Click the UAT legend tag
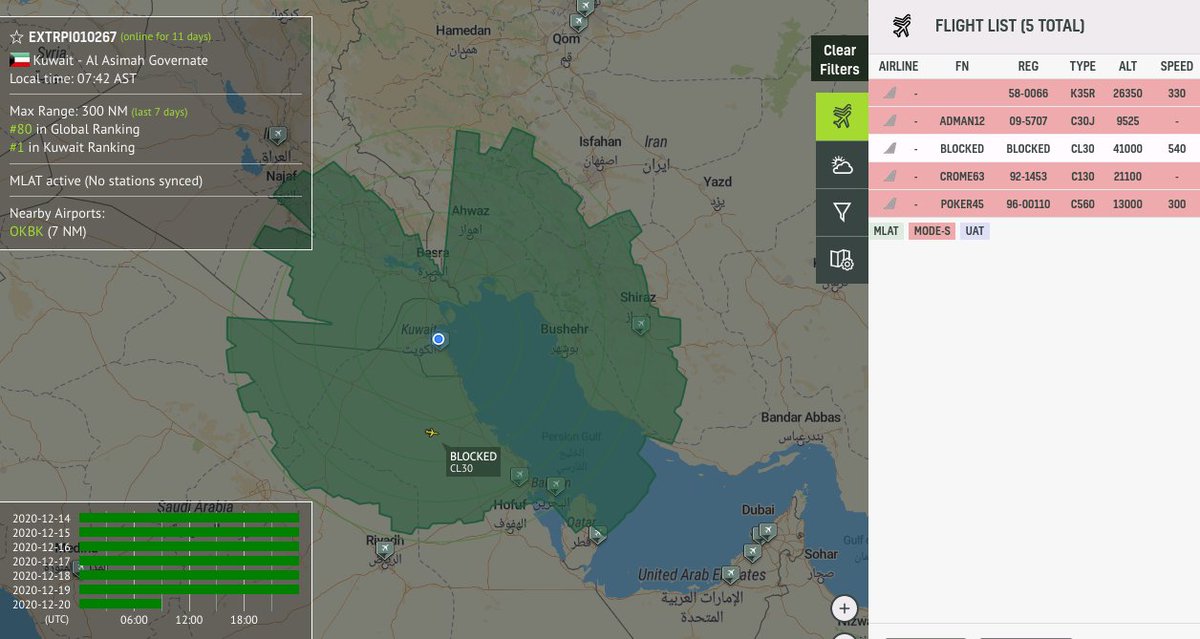 coord(974,231)
